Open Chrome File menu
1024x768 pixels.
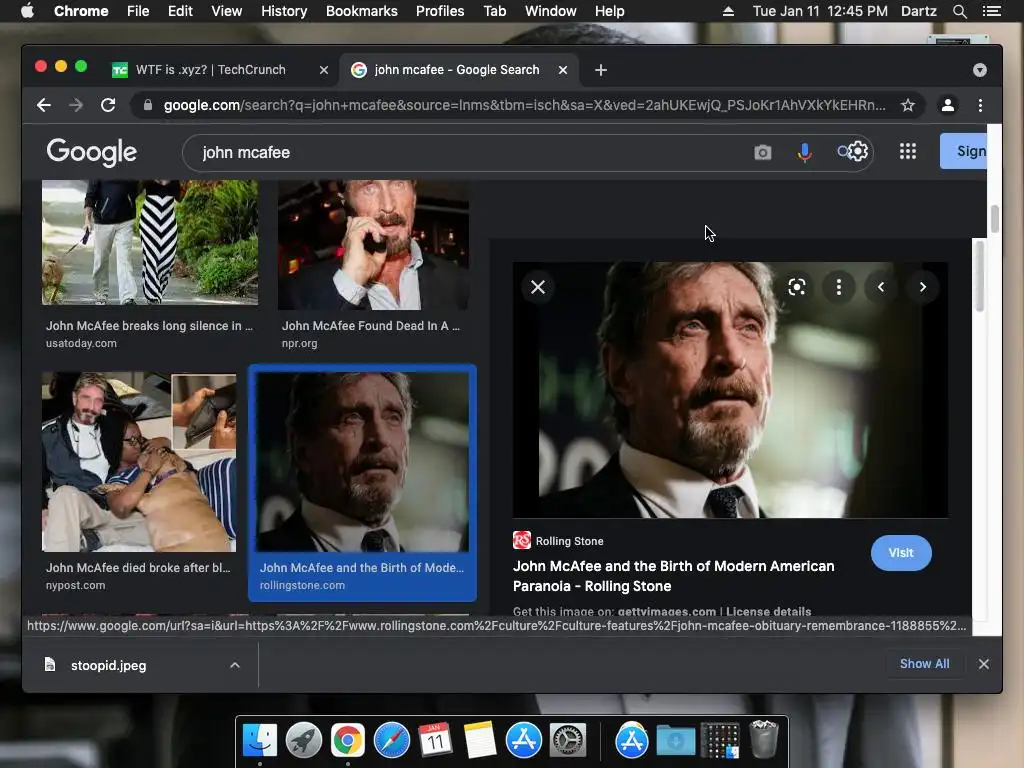click(x=138, y=11)
